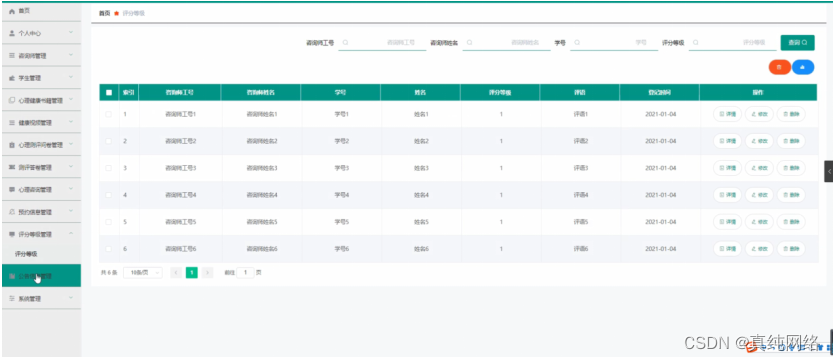Click the 2021-01-04 date in row 6

[661, 249]
